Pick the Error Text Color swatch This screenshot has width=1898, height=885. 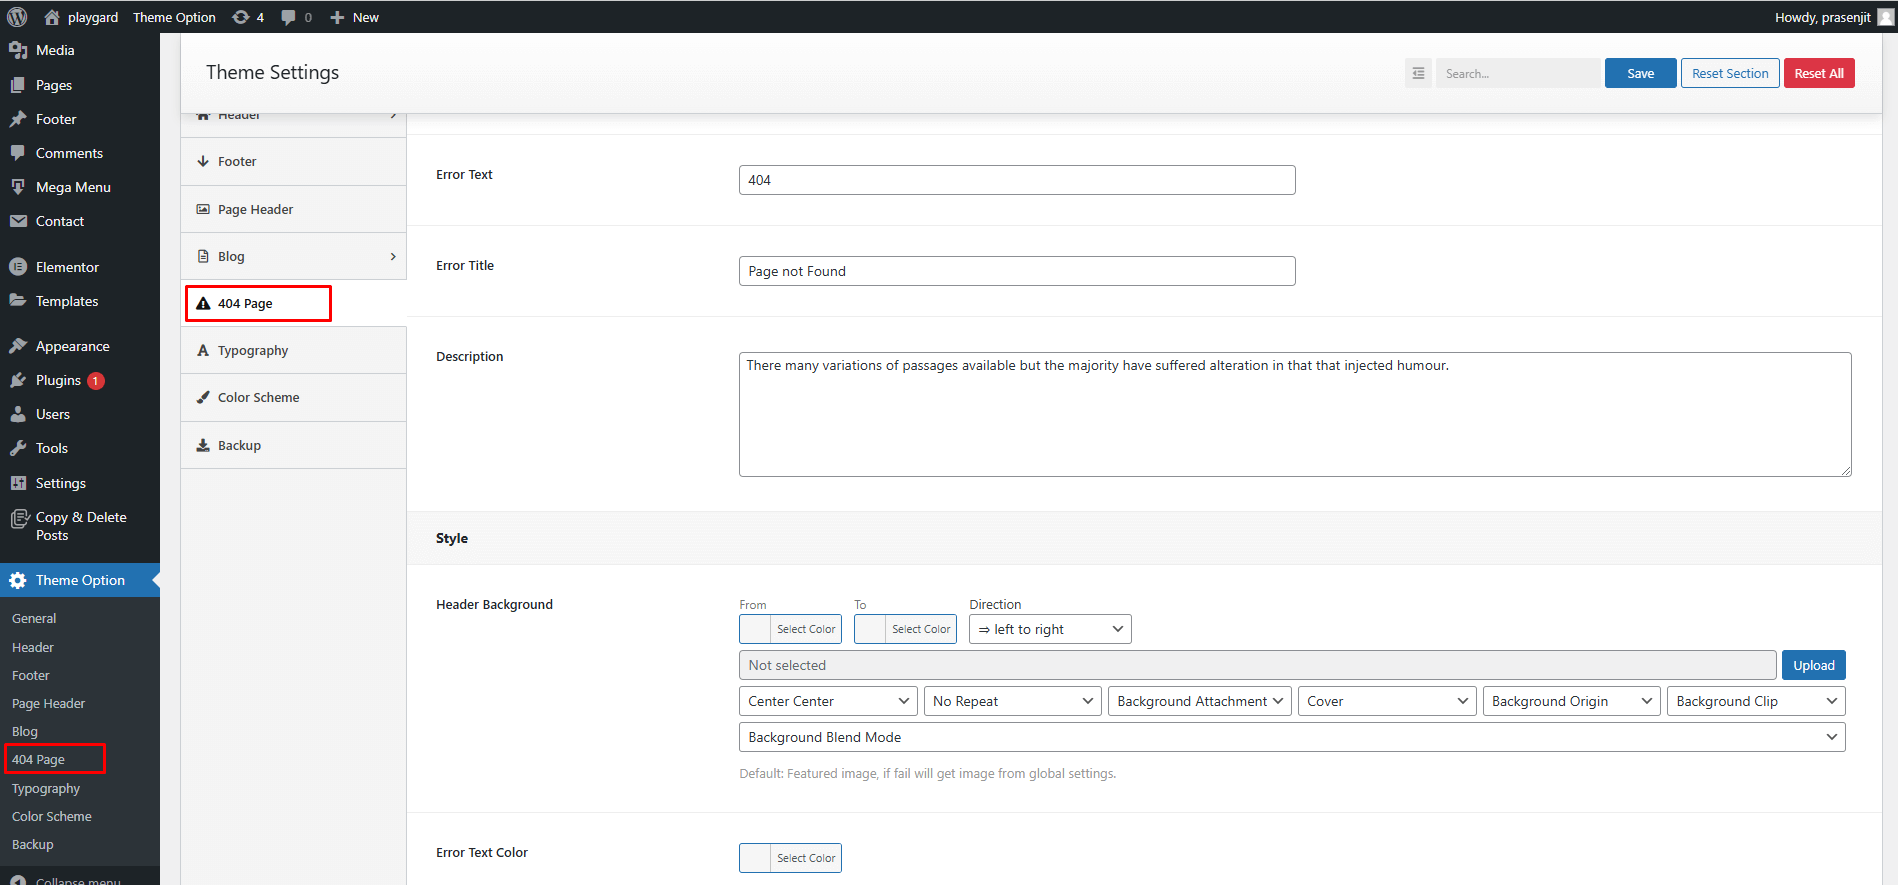coord(755,858)
